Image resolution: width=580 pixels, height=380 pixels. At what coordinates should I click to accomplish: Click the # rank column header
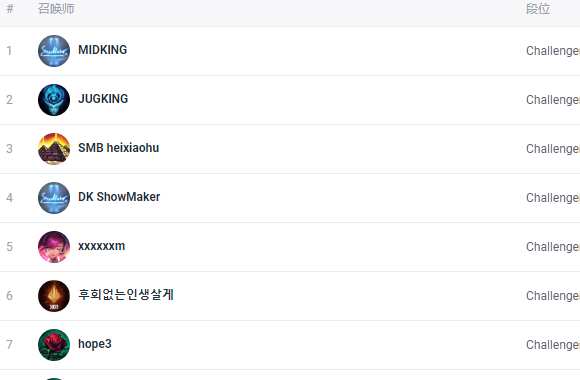pos(10,9)
